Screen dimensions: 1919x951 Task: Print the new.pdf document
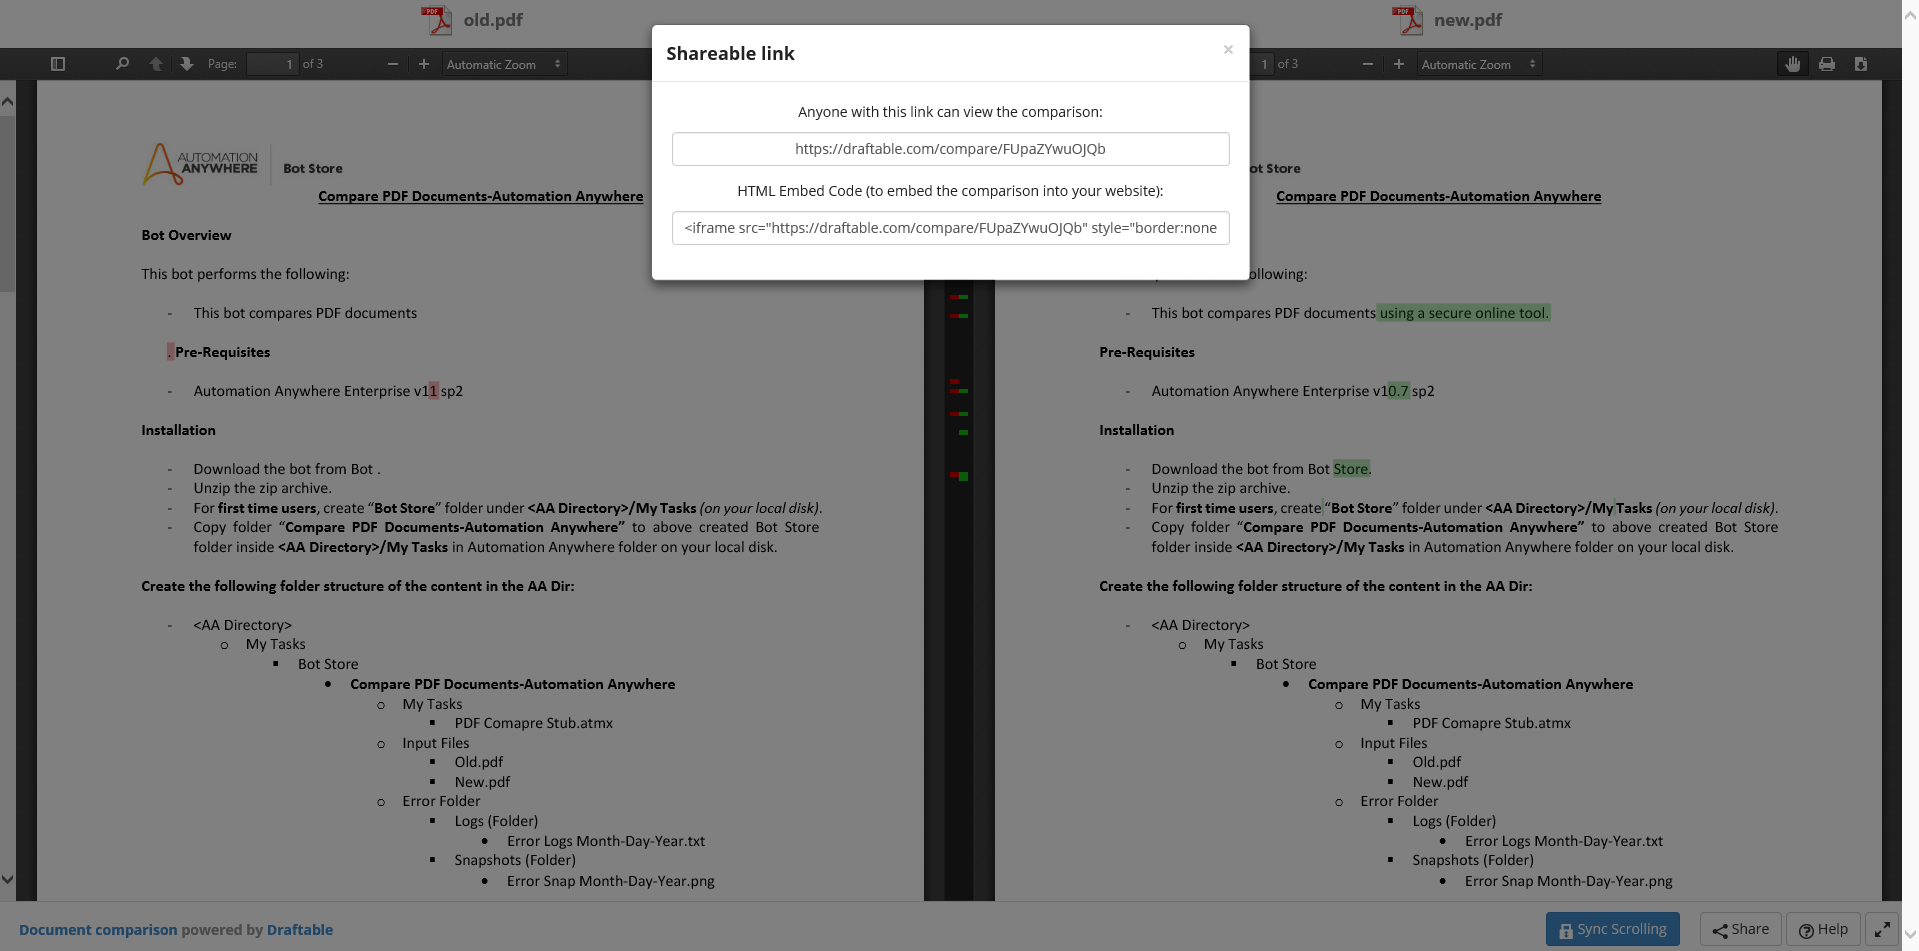1827,64
